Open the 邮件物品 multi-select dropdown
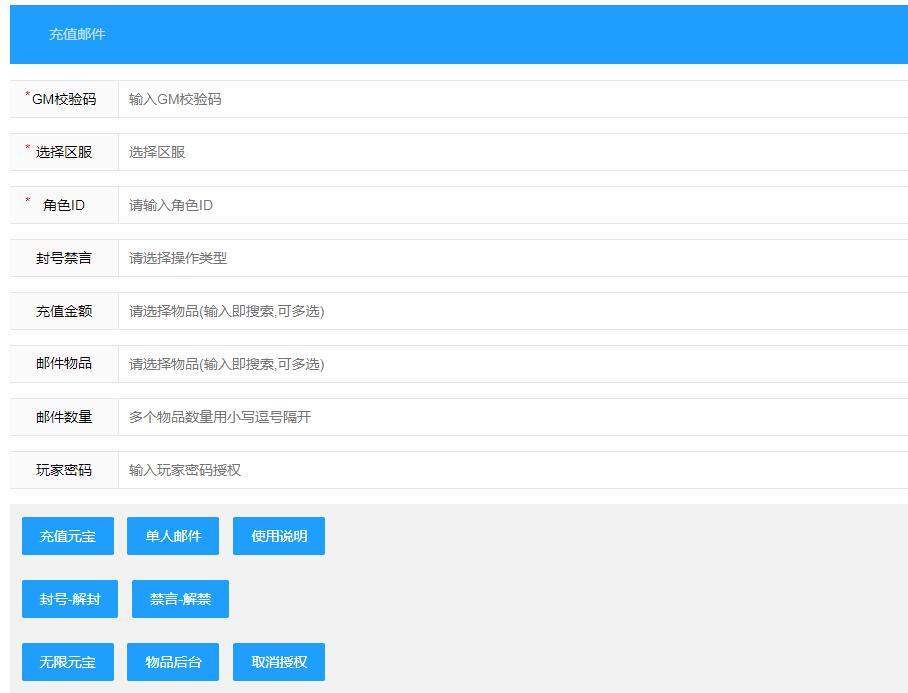 [x=512, y=364]
